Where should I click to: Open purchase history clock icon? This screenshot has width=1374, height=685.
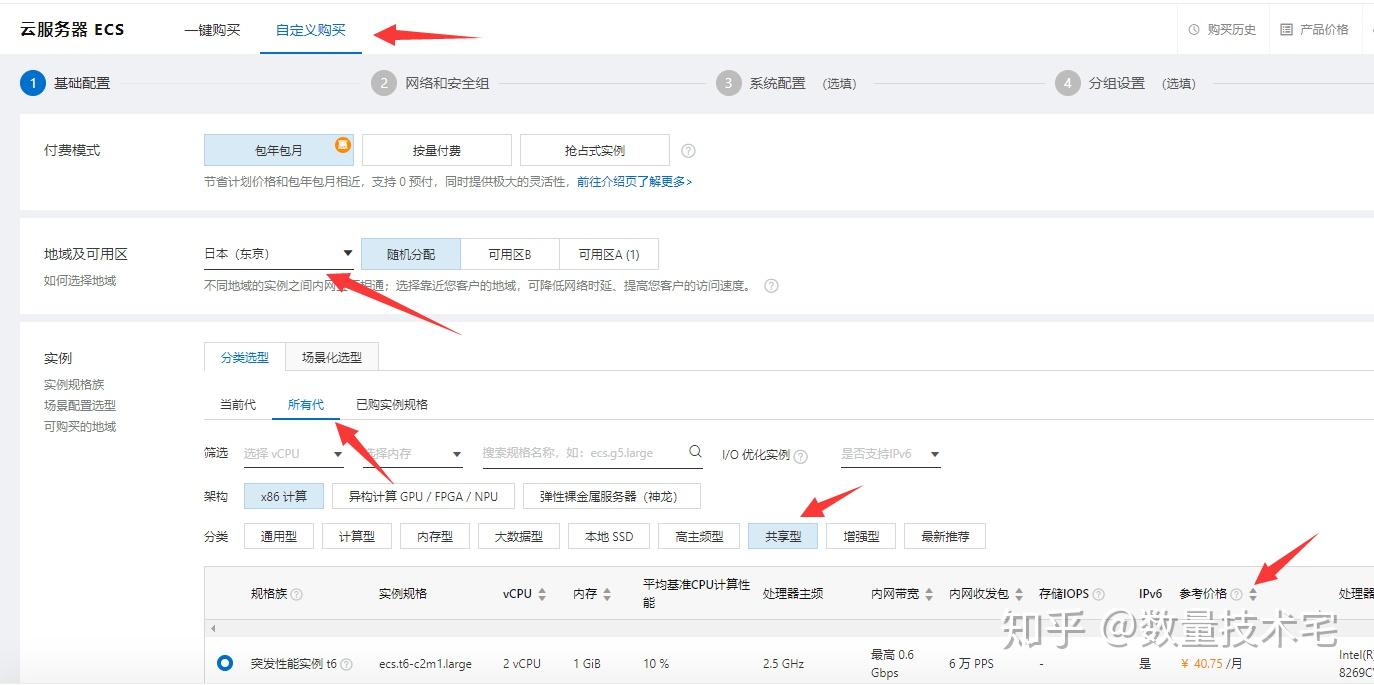[x=1194, y=30]
